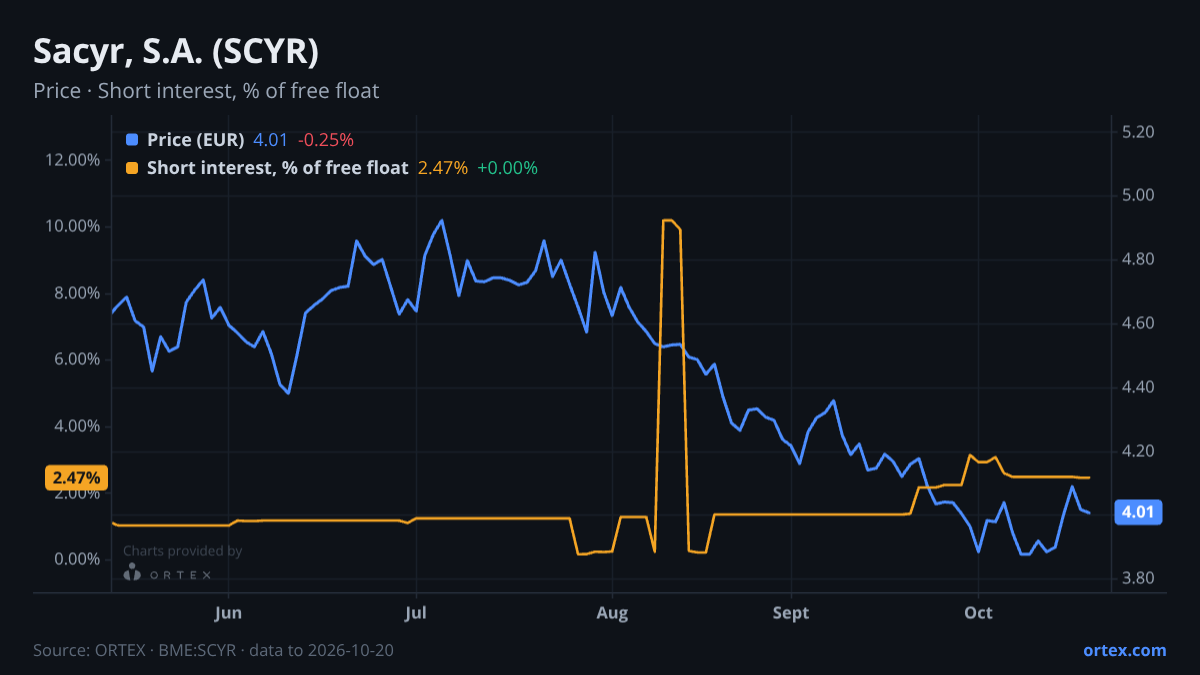The image size is (1200, 675).
Task: Select 'Short interest, % of free float' legend label
Action: click(x=278, y=168)
